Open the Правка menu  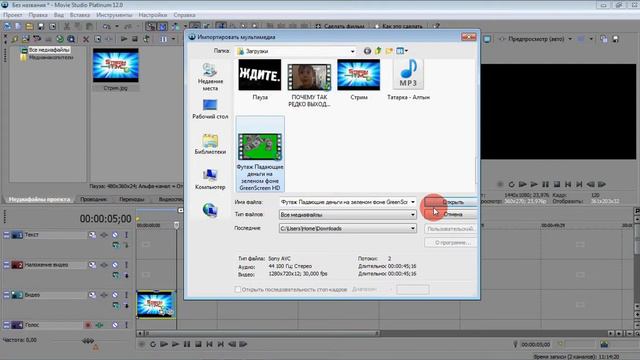click(x=38, y=15)
